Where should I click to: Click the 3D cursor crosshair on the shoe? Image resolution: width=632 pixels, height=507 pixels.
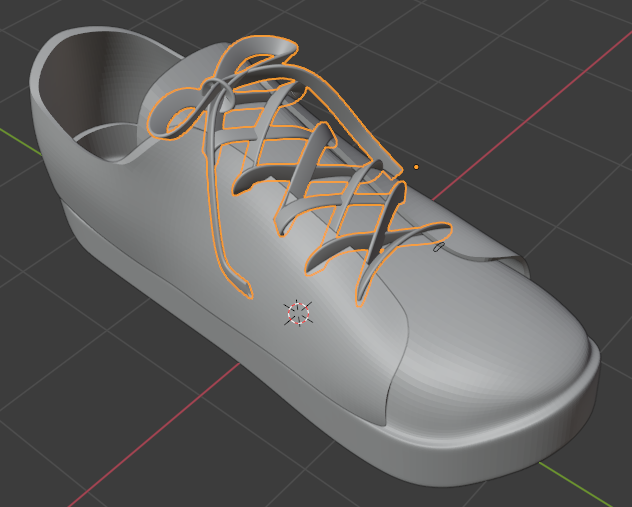pos(299,312)
